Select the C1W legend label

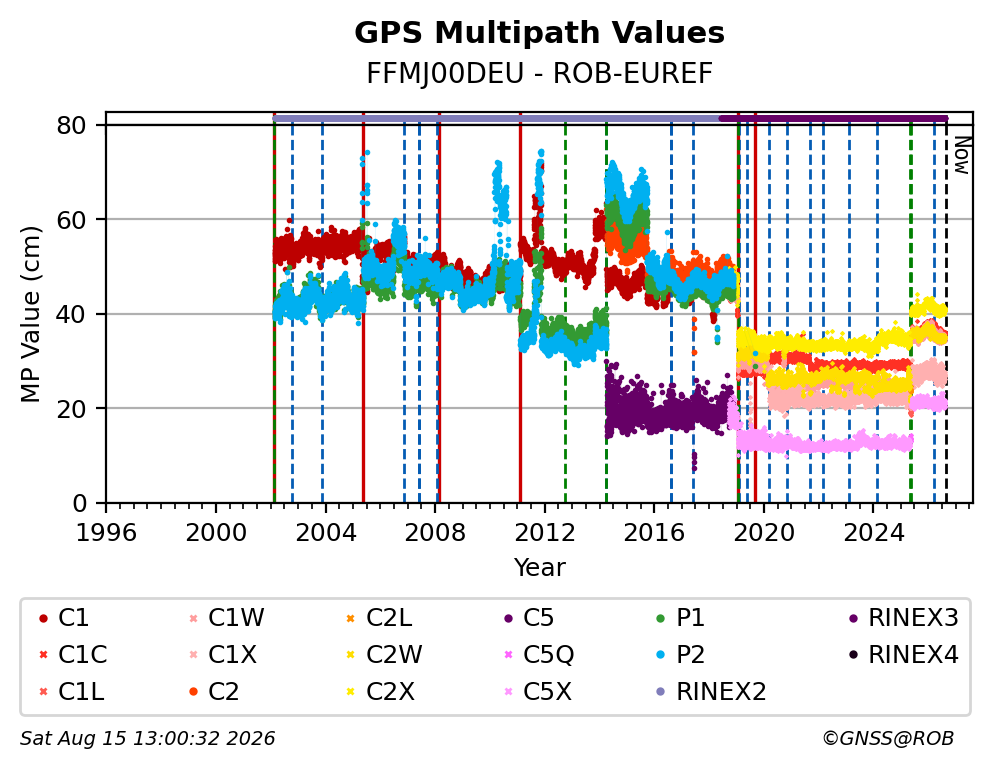236,618
